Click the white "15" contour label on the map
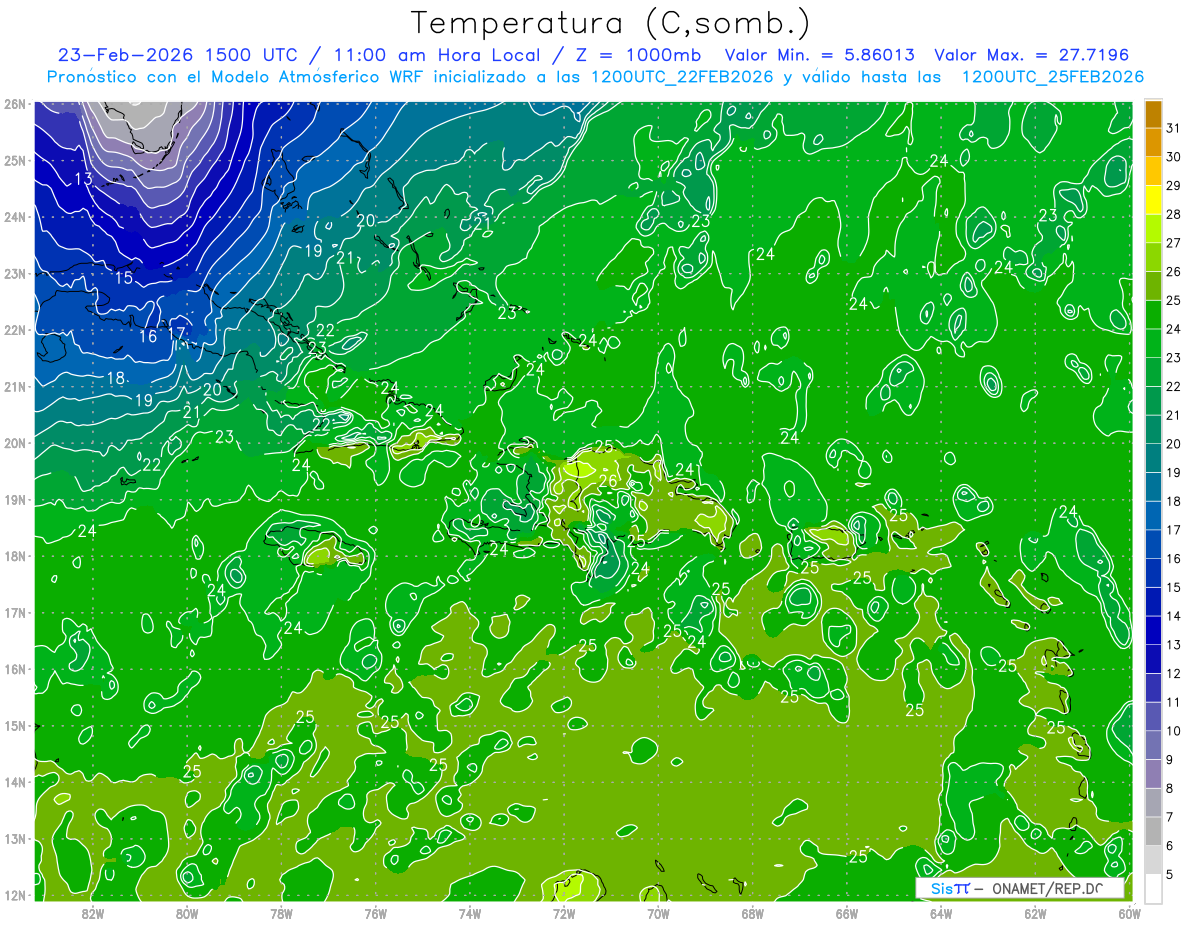 [x=123, y=277]
